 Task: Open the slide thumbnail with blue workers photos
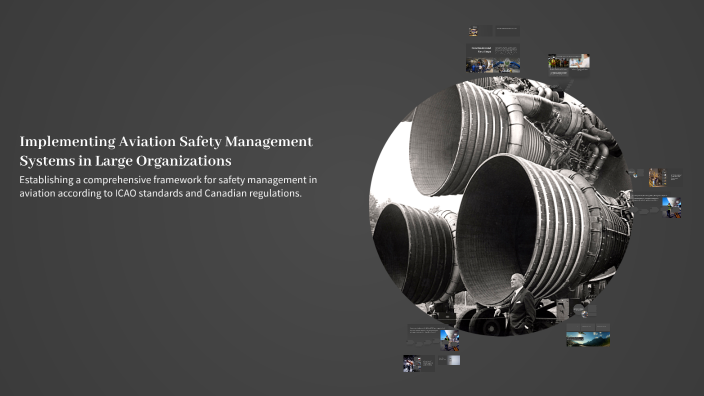493,58
